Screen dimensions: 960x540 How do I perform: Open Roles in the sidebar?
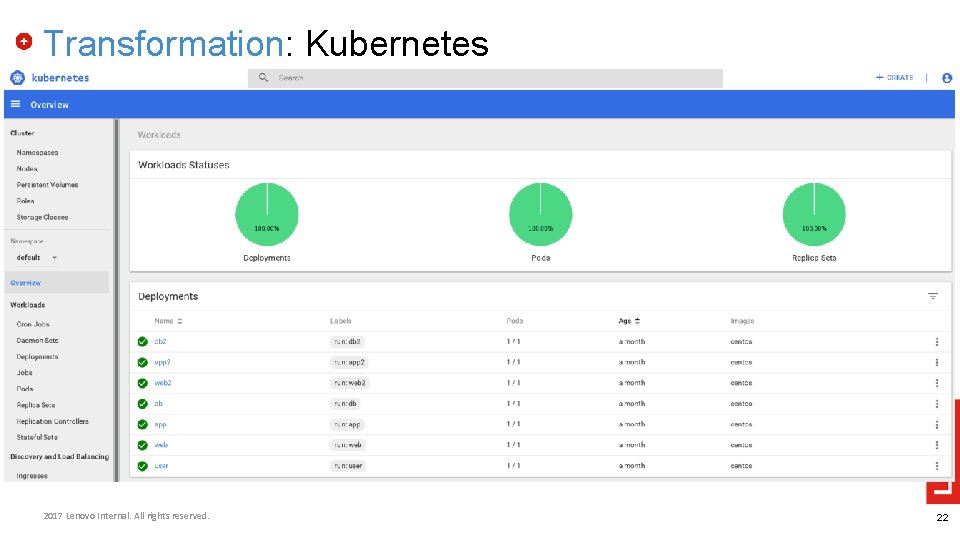point(25,201)
